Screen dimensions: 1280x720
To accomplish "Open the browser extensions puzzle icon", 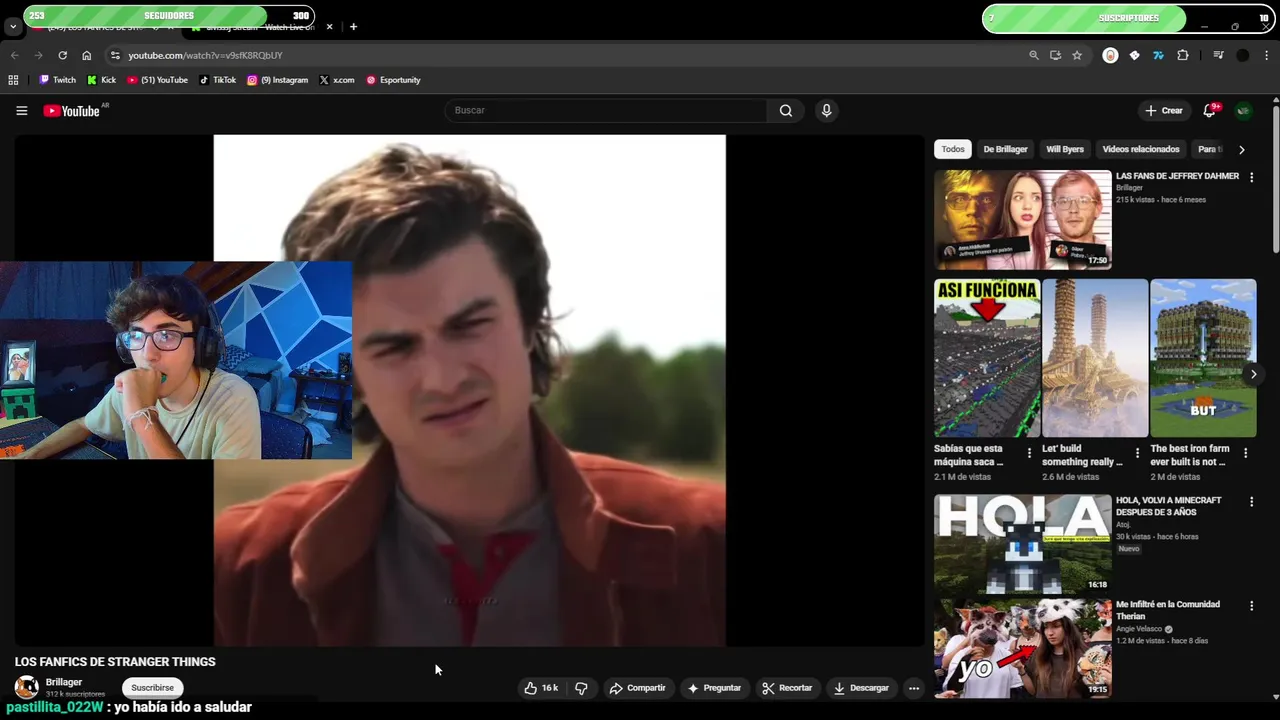I will point(1183,55).
